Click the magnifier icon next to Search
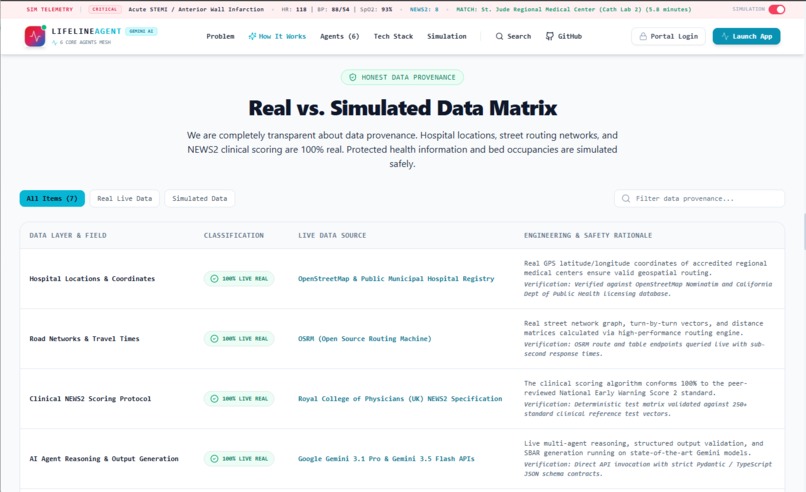The image size is (806, 492). point(499,37)
